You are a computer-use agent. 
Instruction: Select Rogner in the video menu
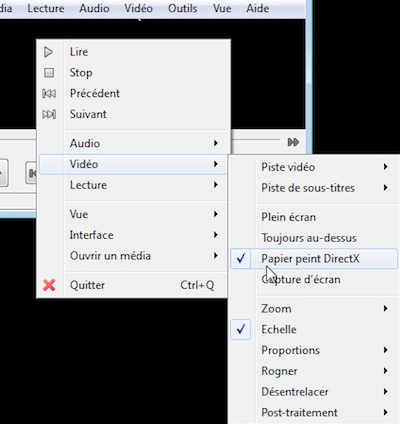click(x=279, y=371)
